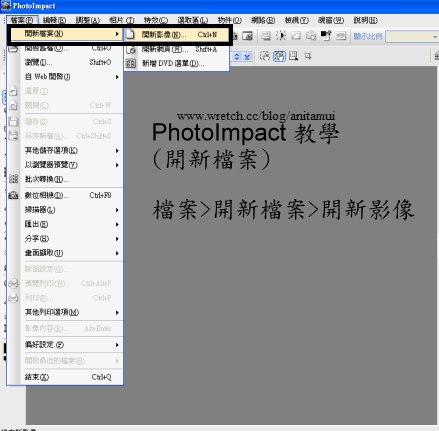Open the 特效(C) menu
Screen dimensions: 439x431
(155, 20)
